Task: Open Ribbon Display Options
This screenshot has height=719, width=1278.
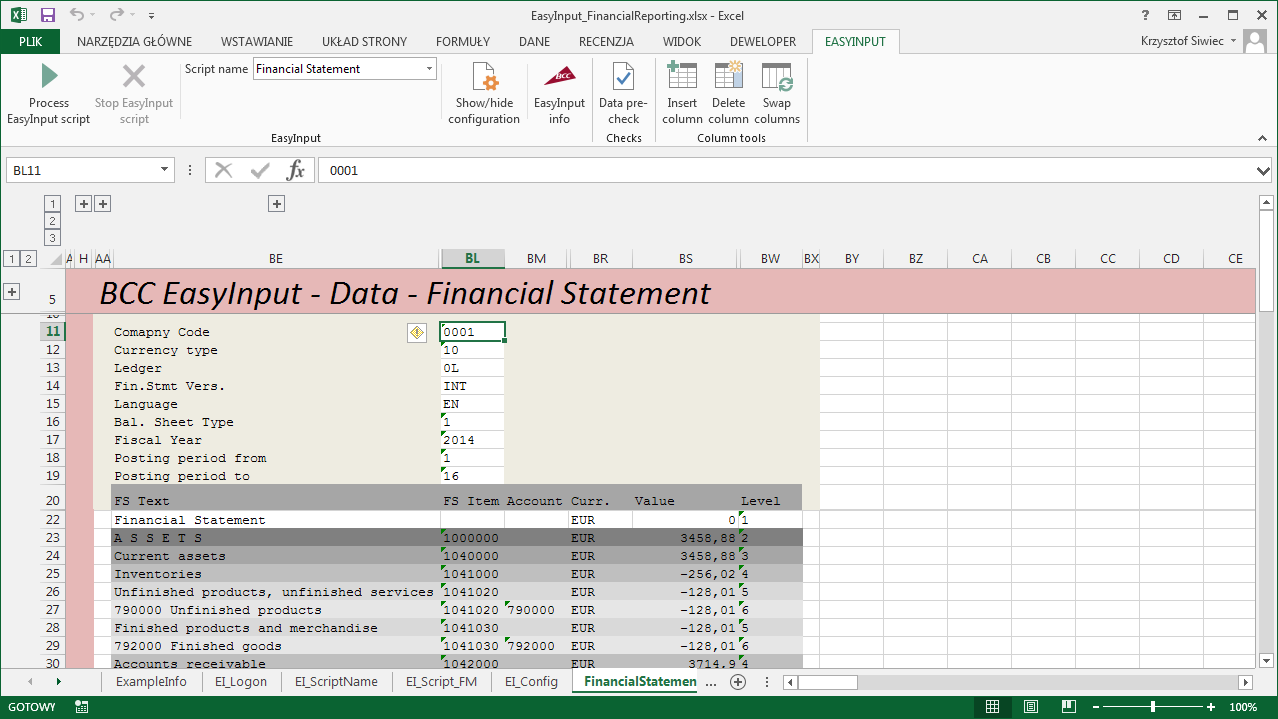Action: [x=1174, y=15]
